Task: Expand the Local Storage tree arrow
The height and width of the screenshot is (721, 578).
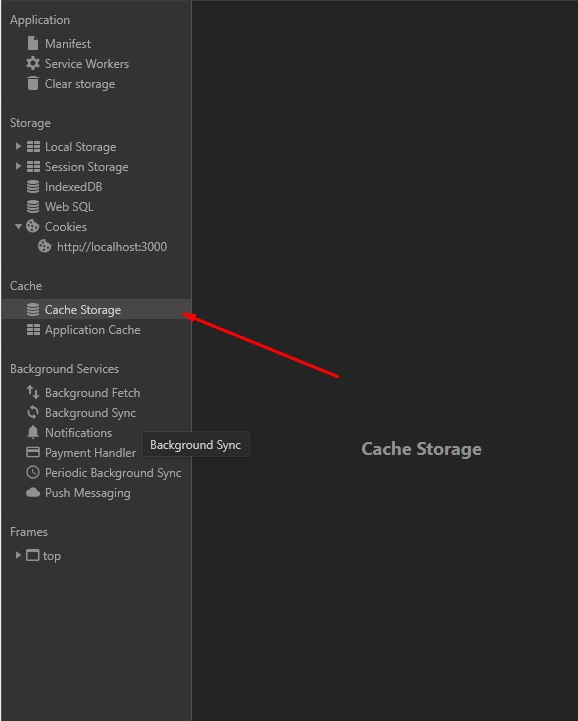Action: (18, 146)
